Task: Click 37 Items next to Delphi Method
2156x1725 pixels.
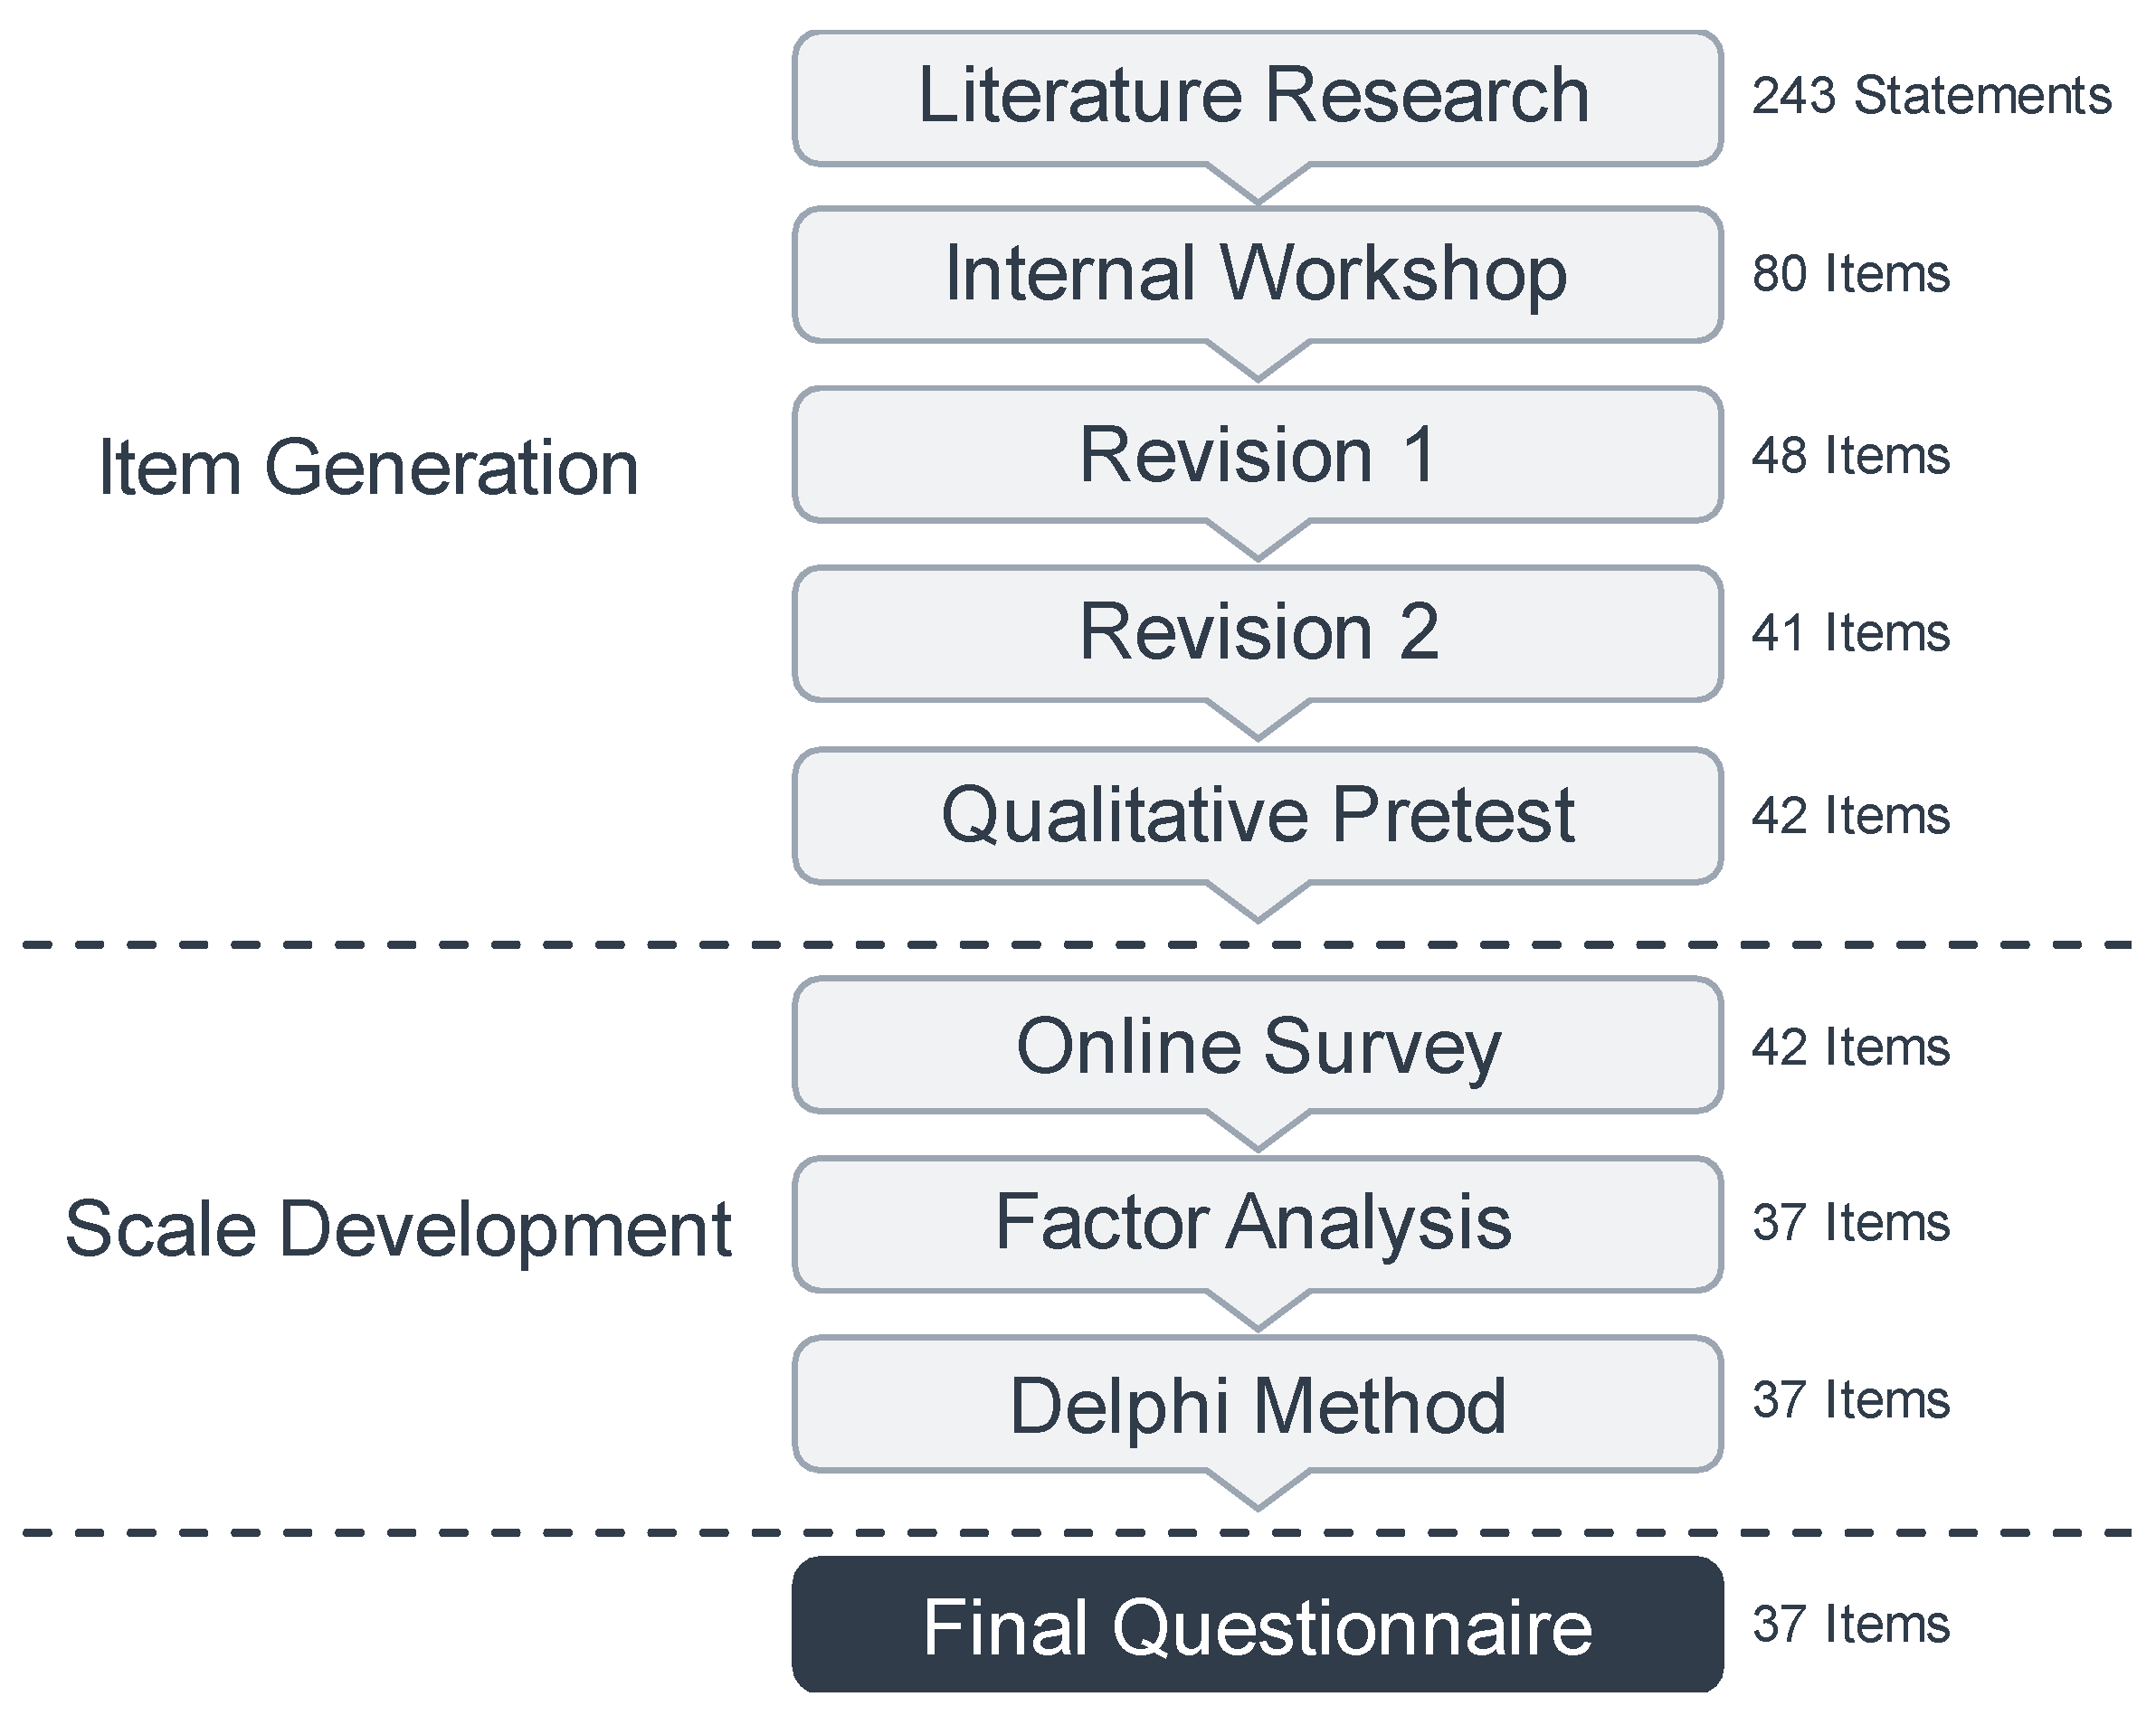Action: [1850, 1399]
